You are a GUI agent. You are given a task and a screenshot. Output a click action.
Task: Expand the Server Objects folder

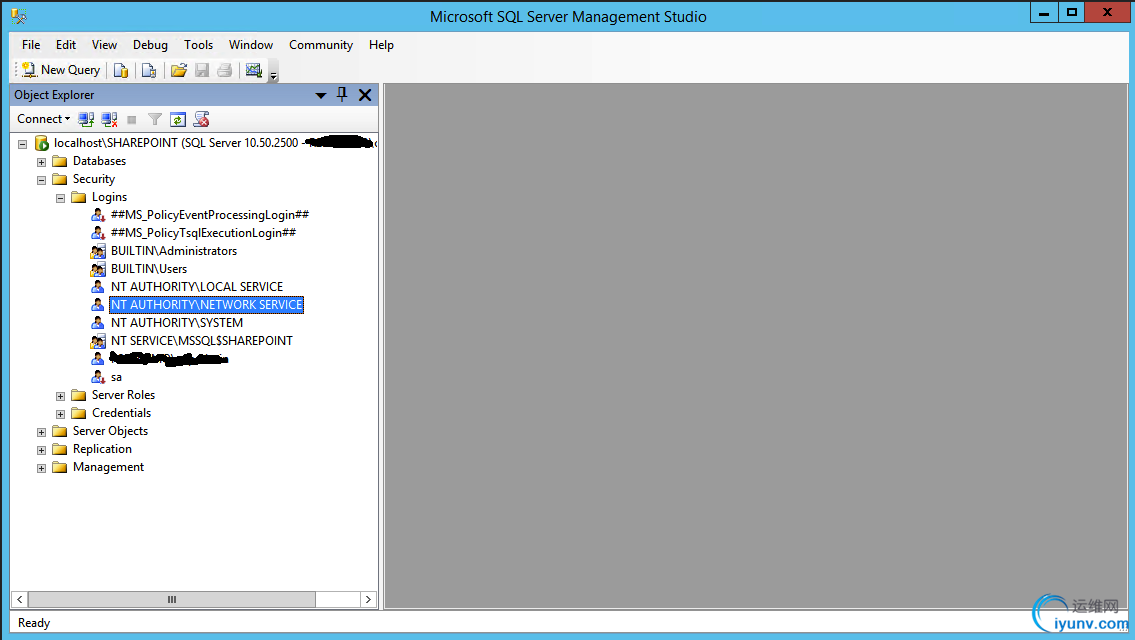click(41, 431)
